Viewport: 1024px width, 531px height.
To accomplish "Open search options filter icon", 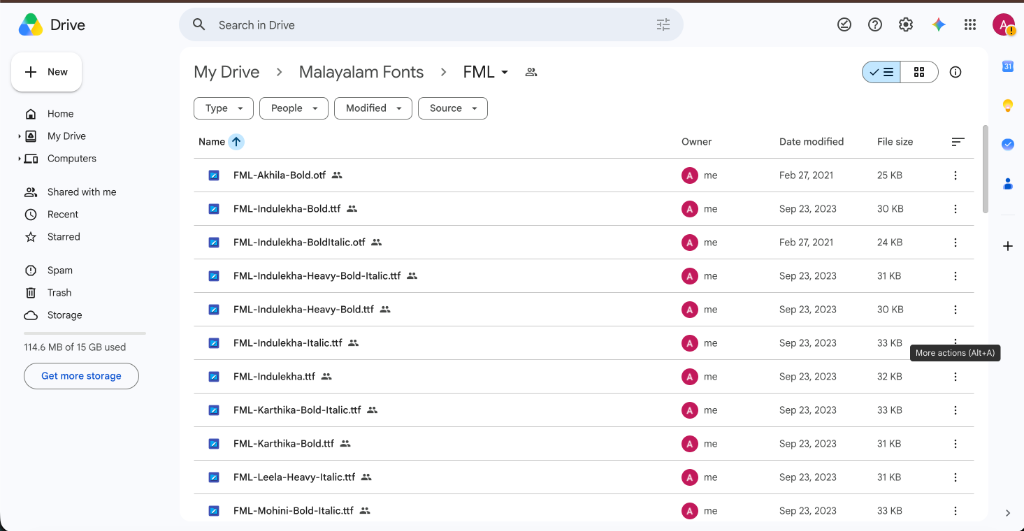I will coord(663,25).
